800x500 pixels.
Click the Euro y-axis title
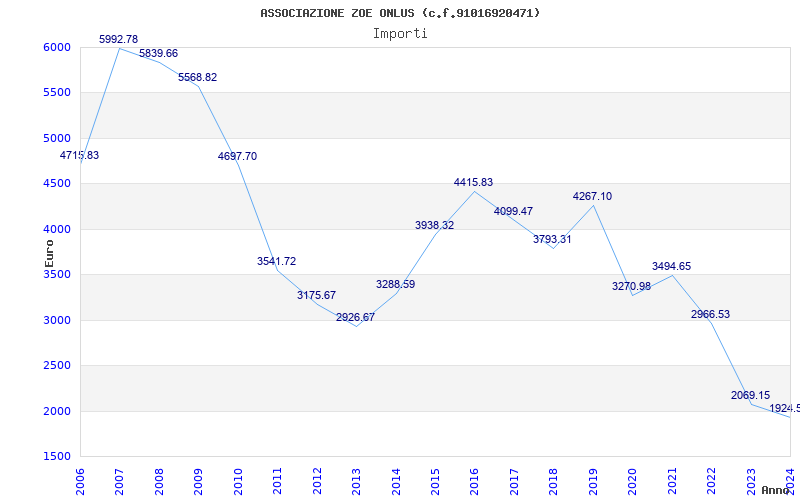click(49, 253)
